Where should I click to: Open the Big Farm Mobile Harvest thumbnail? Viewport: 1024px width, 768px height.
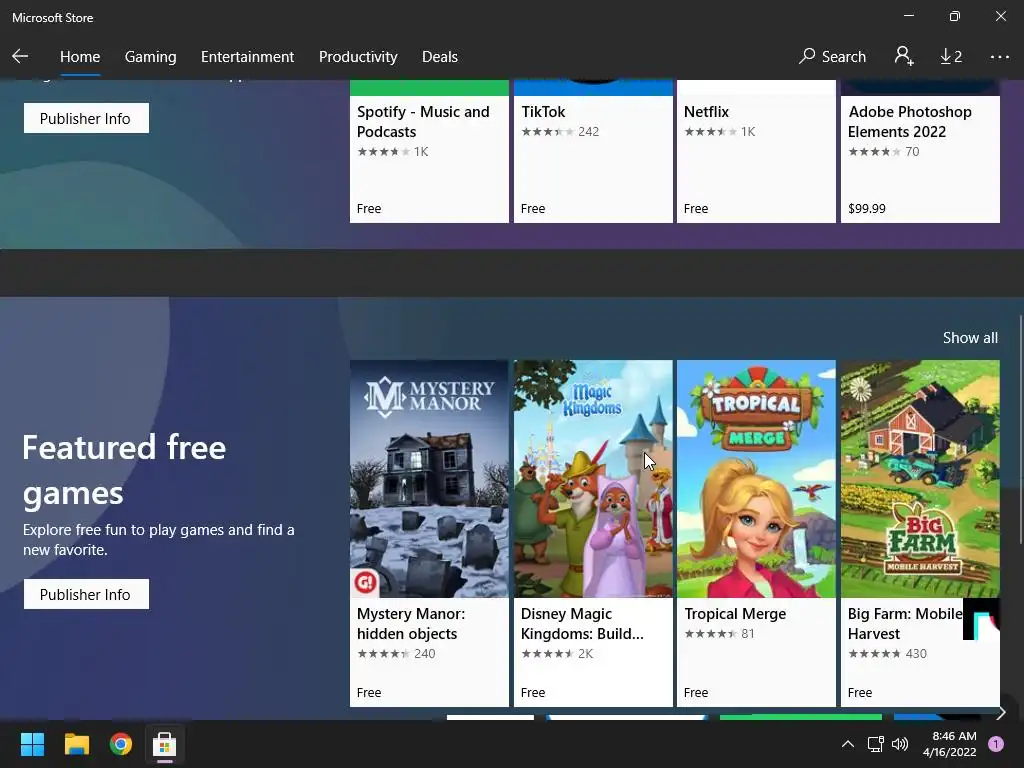(920, 479)
